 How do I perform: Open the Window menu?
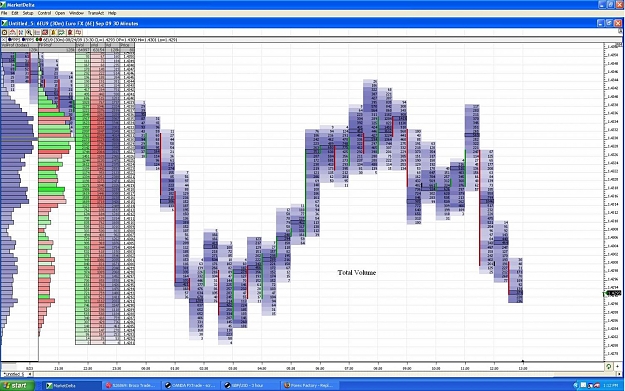76,13
